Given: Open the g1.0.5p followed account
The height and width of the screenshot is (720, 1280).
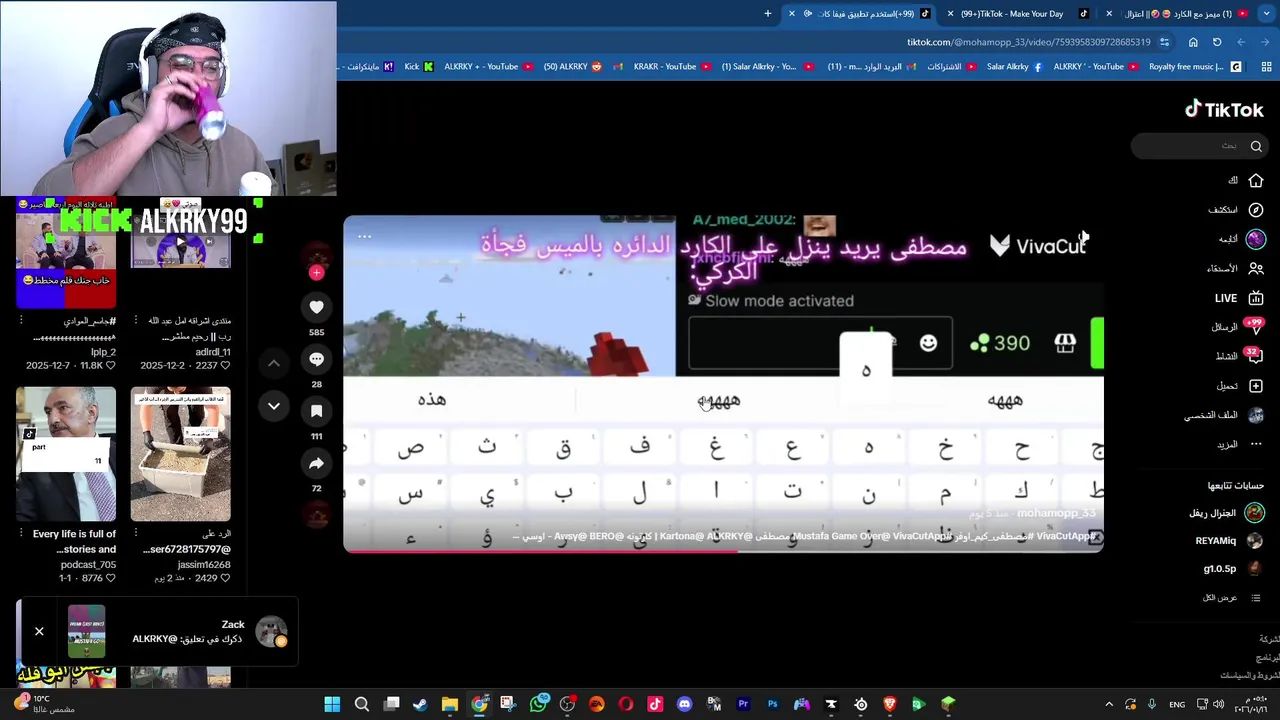Looking at the screenshot, I should pyautogui.click(x=1234, y=569).
